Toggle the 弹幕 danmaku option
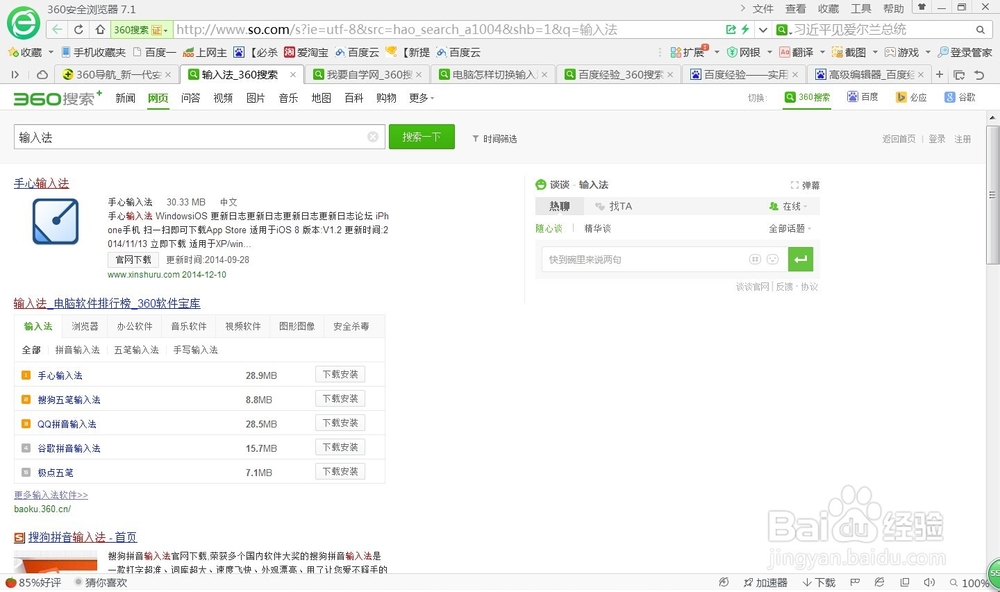Screen dimensions: 1000x592 [x=805, y=185]
